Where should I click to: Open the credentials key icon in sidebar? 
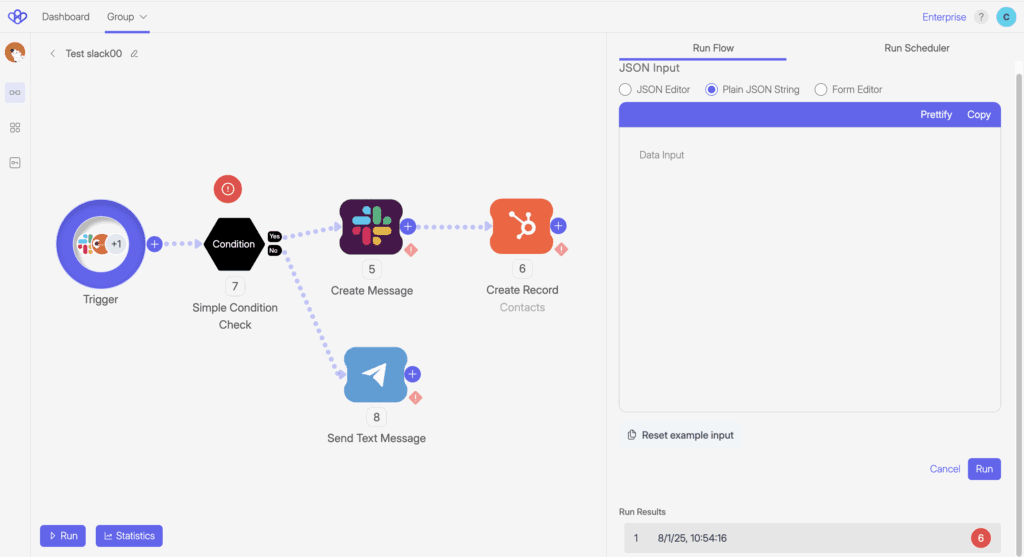click(15, 163)
